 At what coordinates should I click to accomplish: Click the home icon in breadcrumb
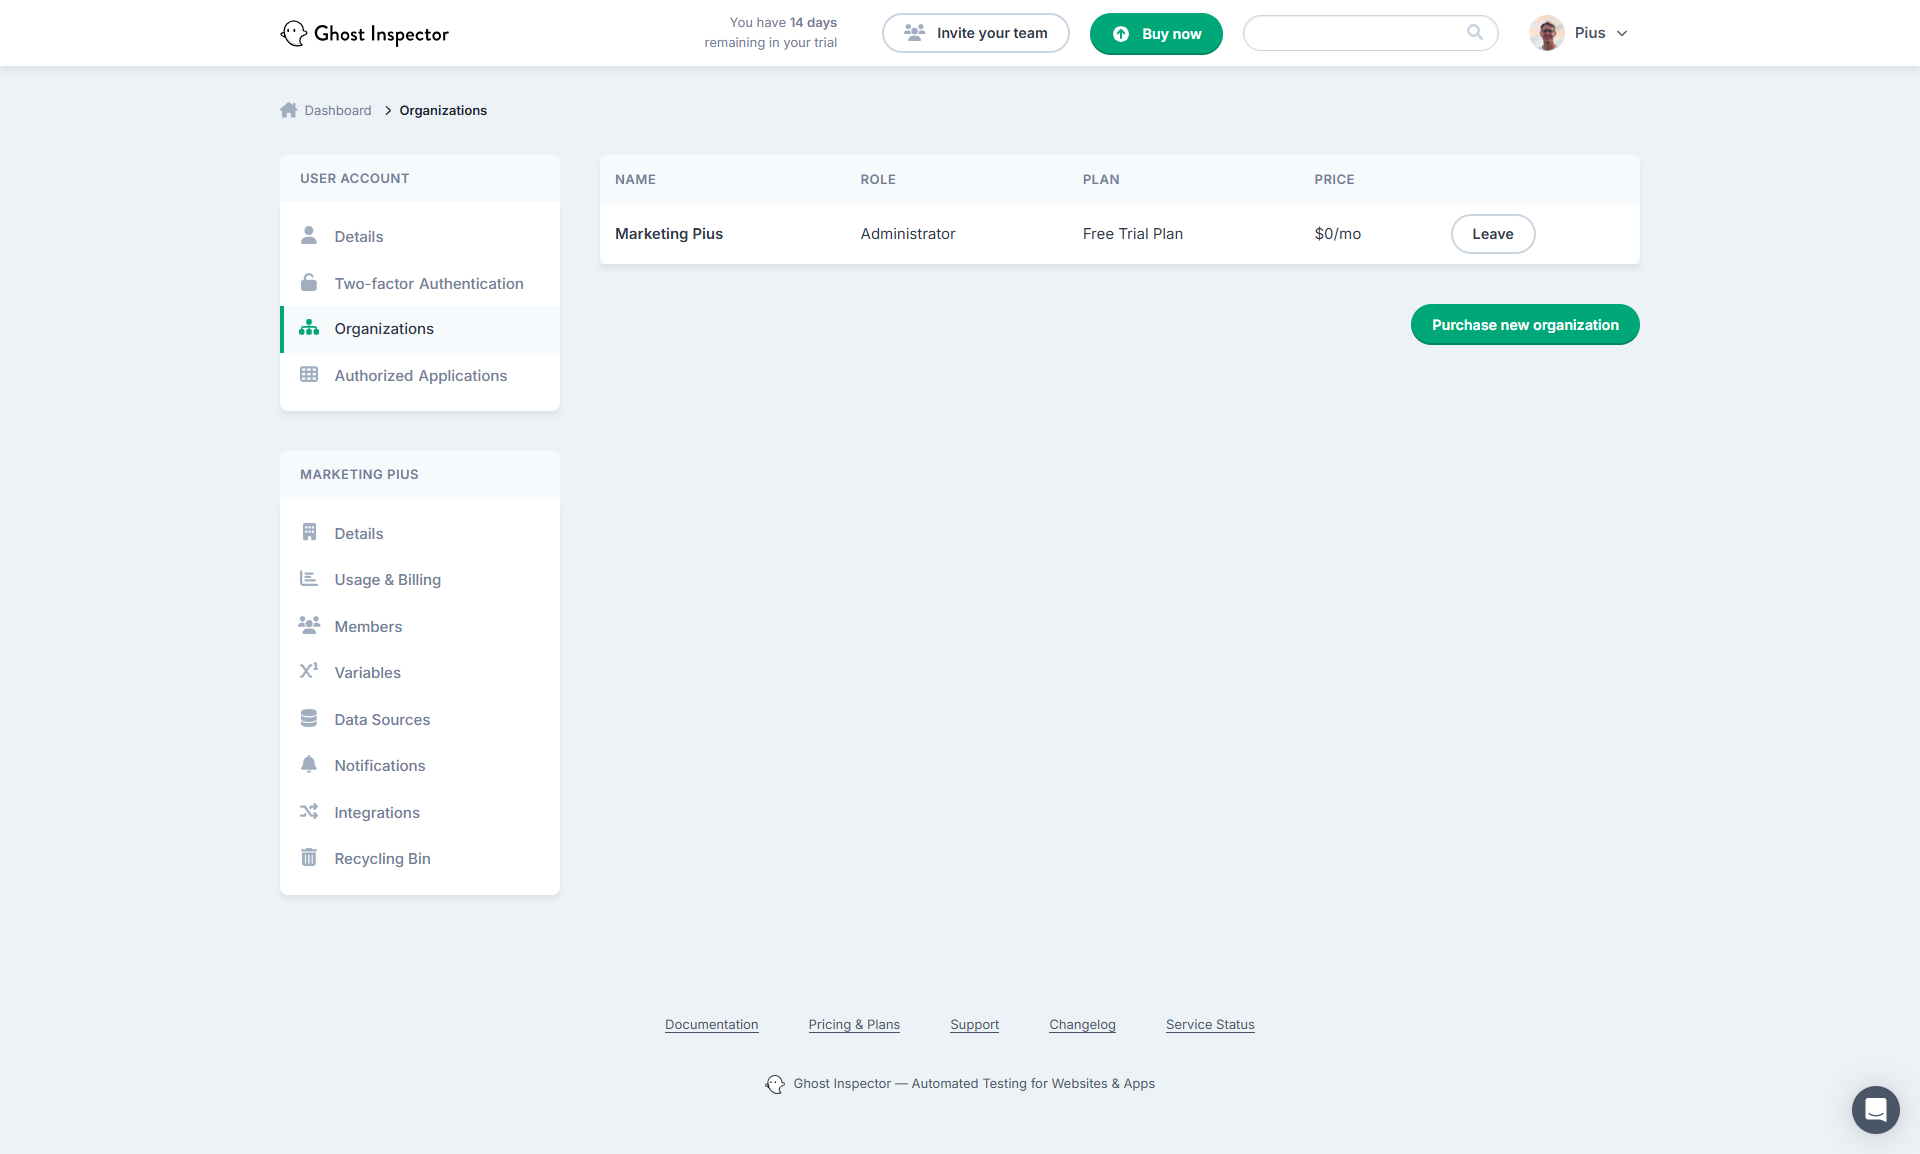coord(289,110)
